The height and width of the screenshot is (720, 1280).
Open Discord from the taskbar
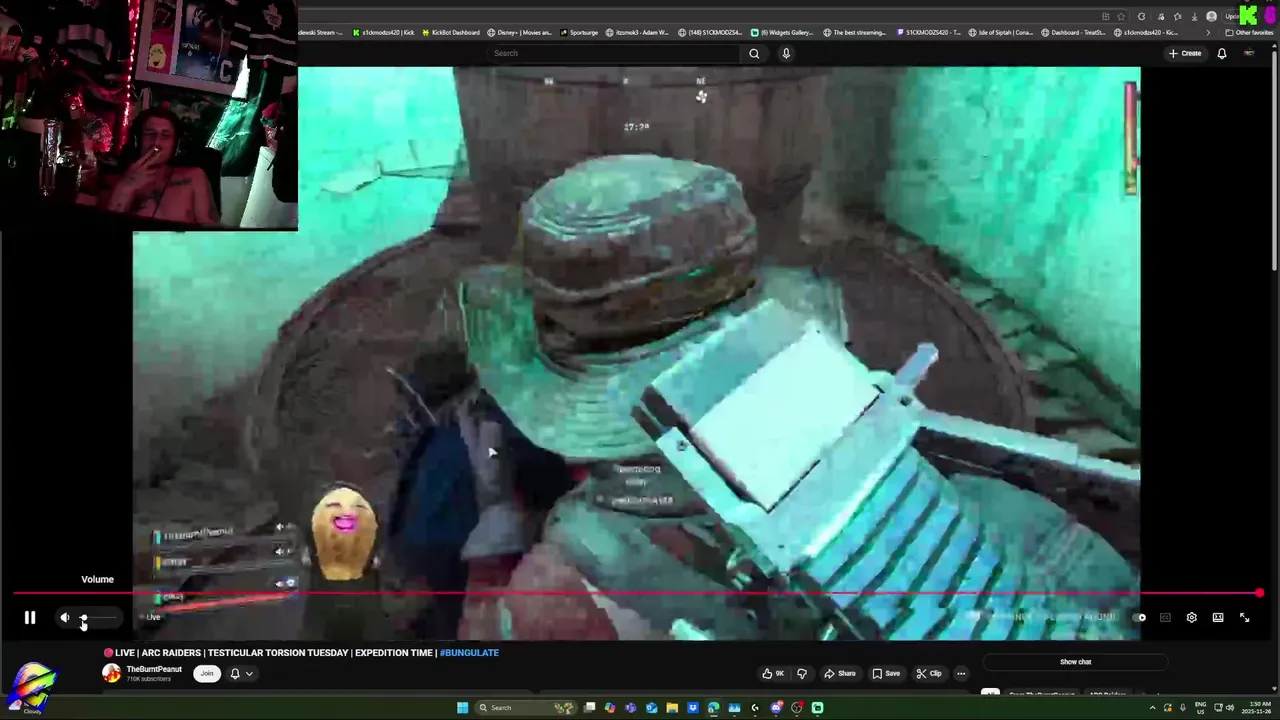[x=776, y=708]
